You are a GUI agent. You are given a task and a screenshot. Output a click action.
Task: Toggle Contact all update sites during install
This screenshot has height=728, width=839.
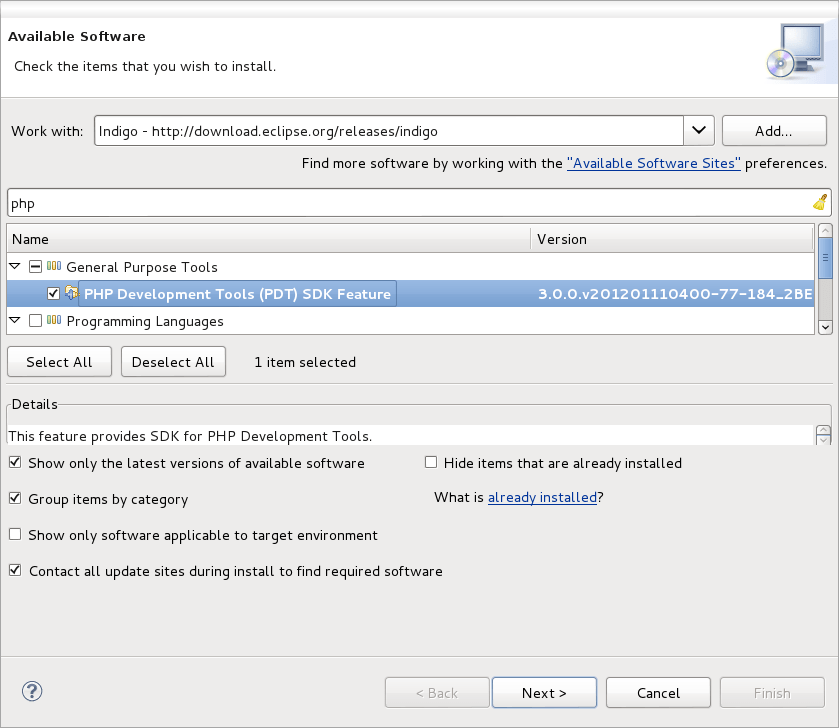click(x=15, y=570)
